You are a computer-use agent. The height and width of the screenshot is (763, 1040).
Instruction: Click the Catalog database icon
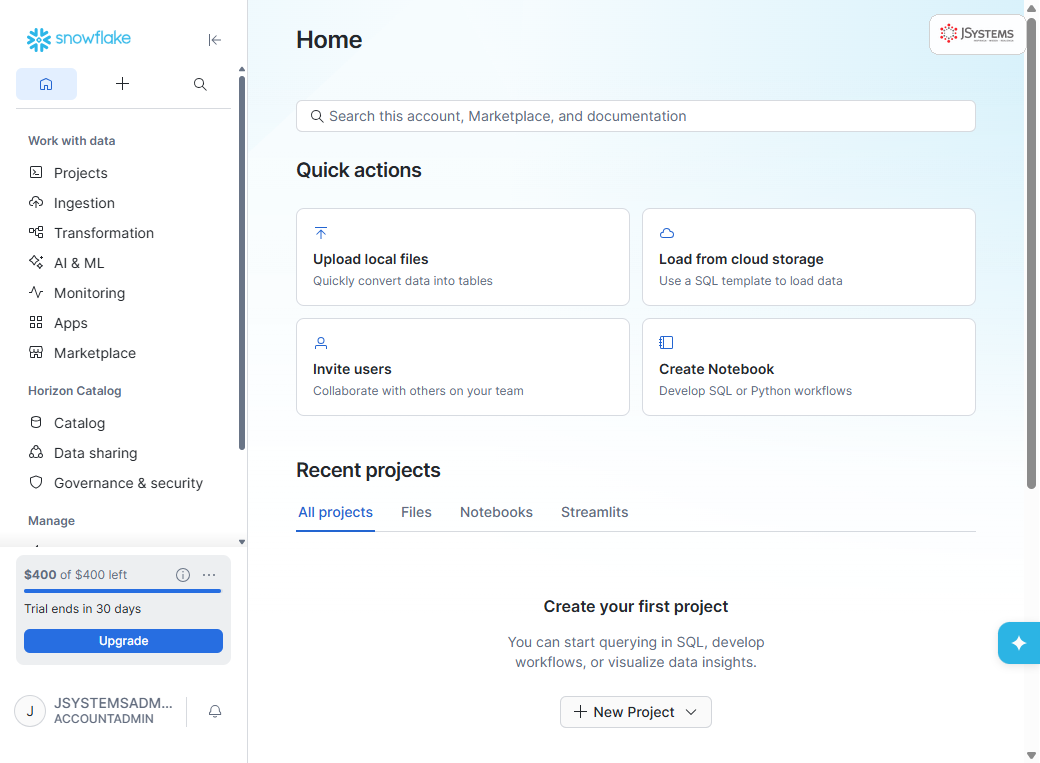[36, 422]
